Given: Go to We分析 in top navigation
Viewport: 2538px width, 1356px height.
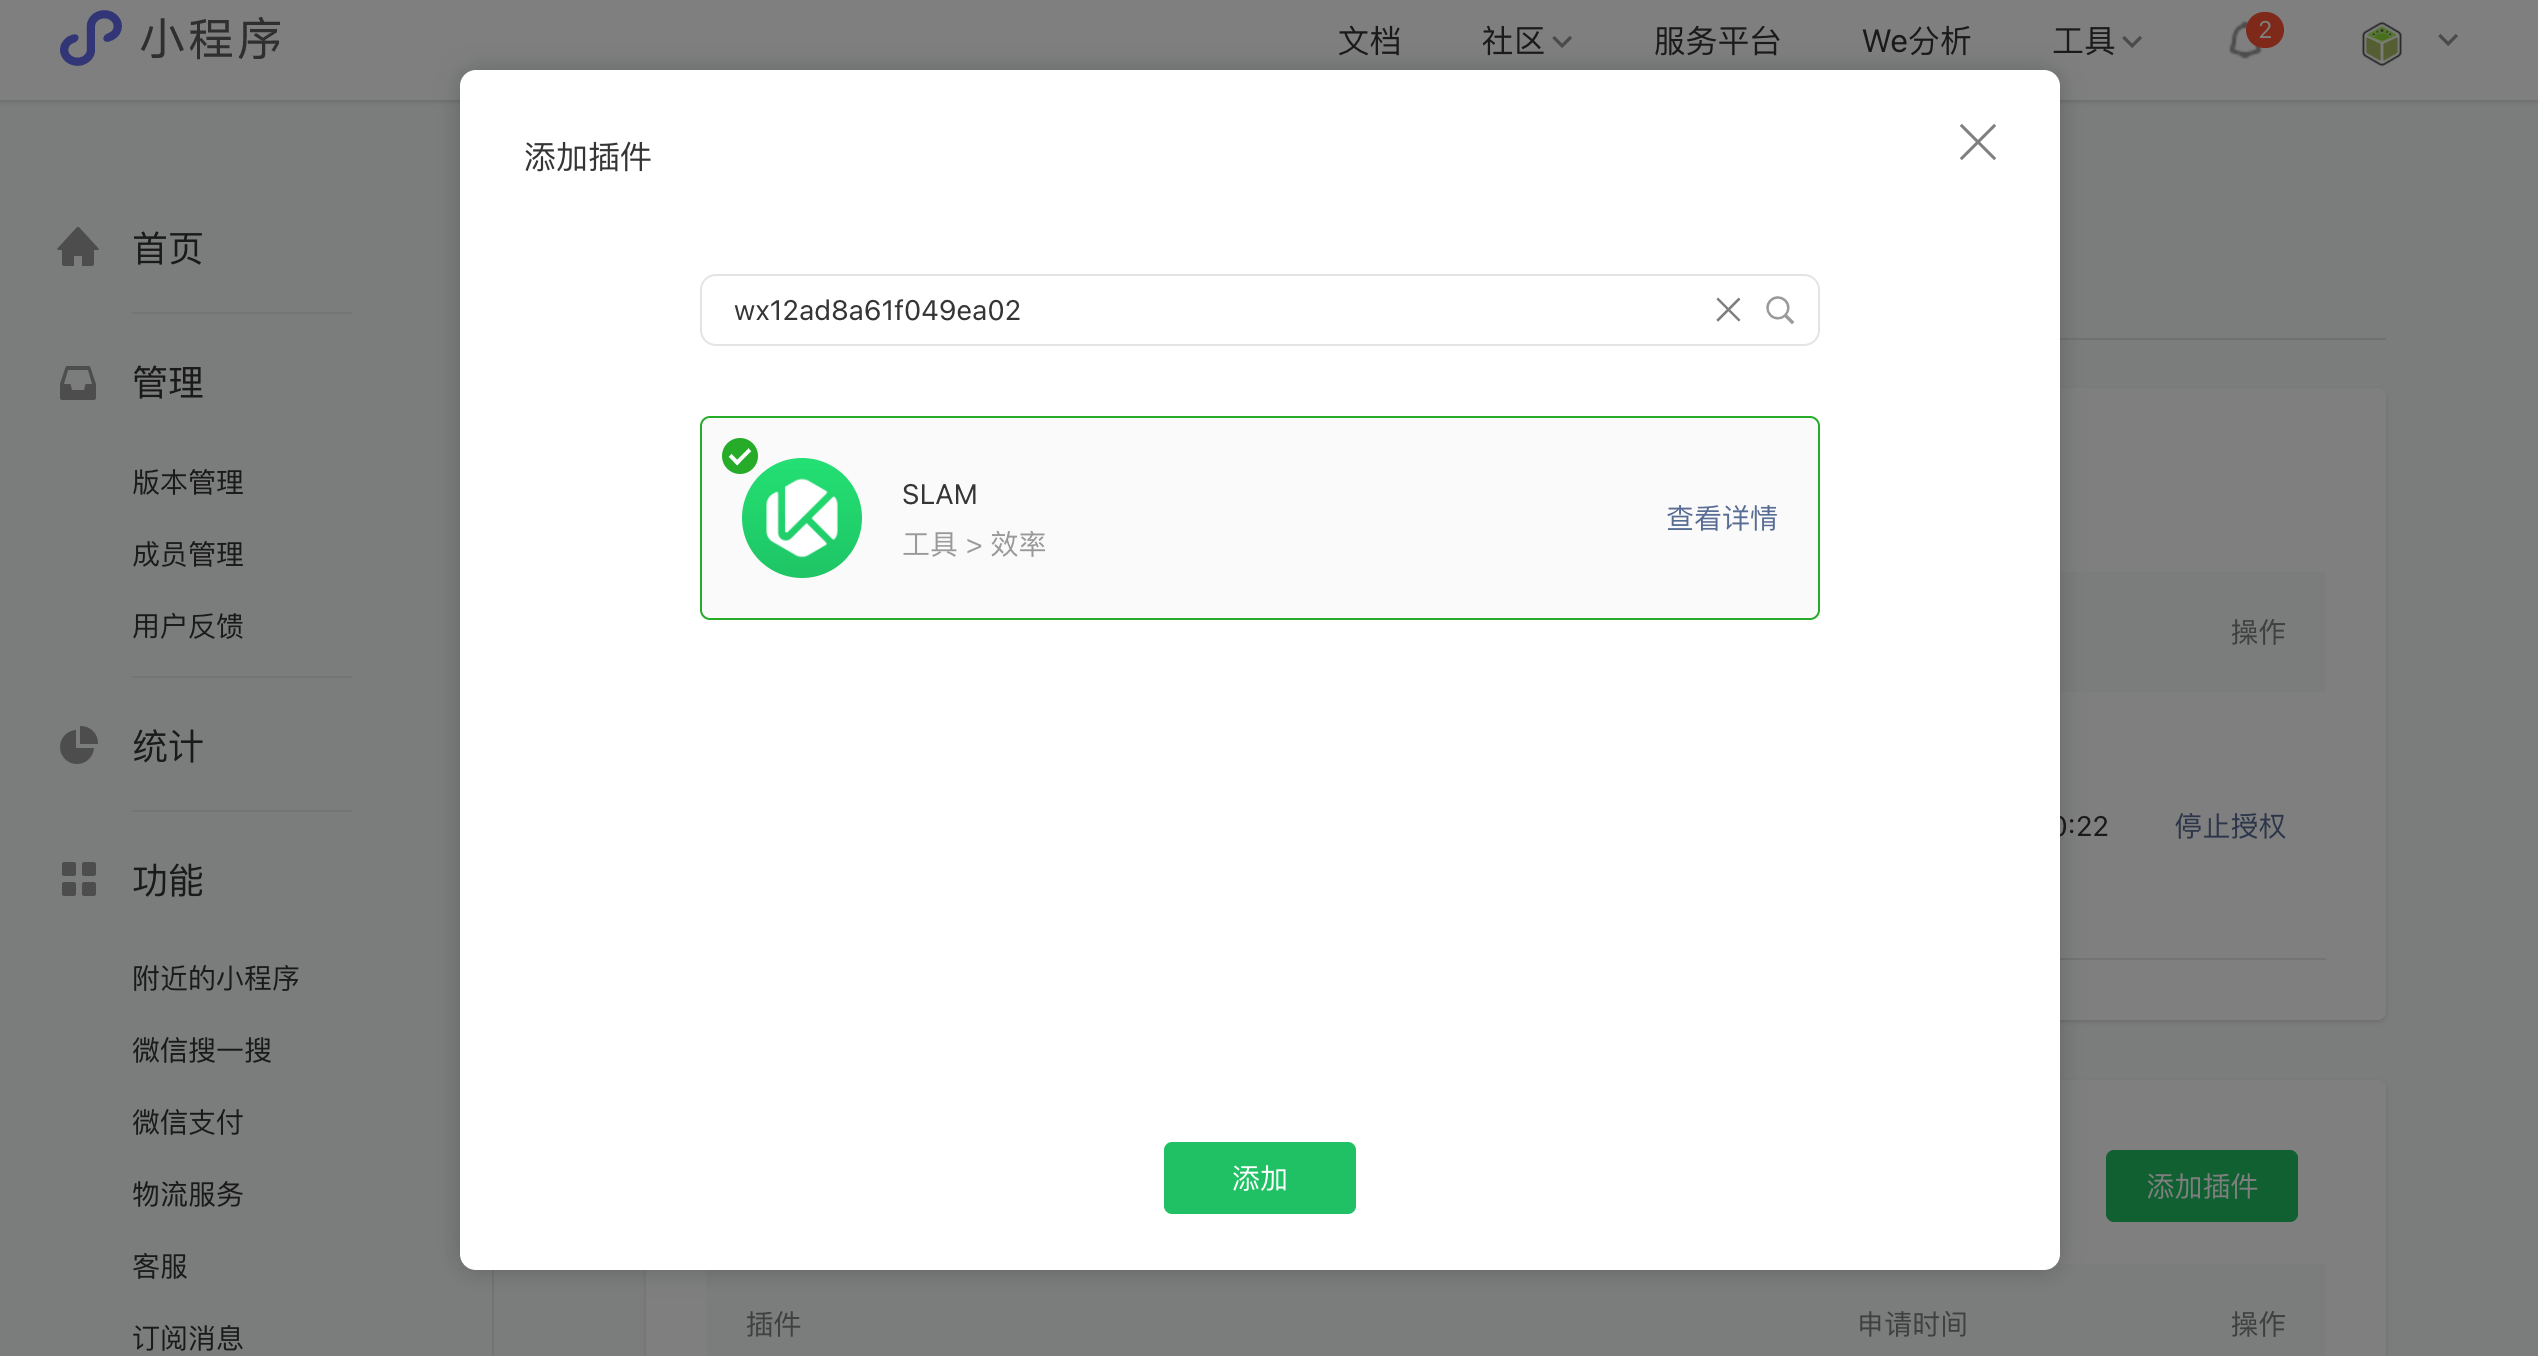Looking at the screenshot, I should point(1916,41).
